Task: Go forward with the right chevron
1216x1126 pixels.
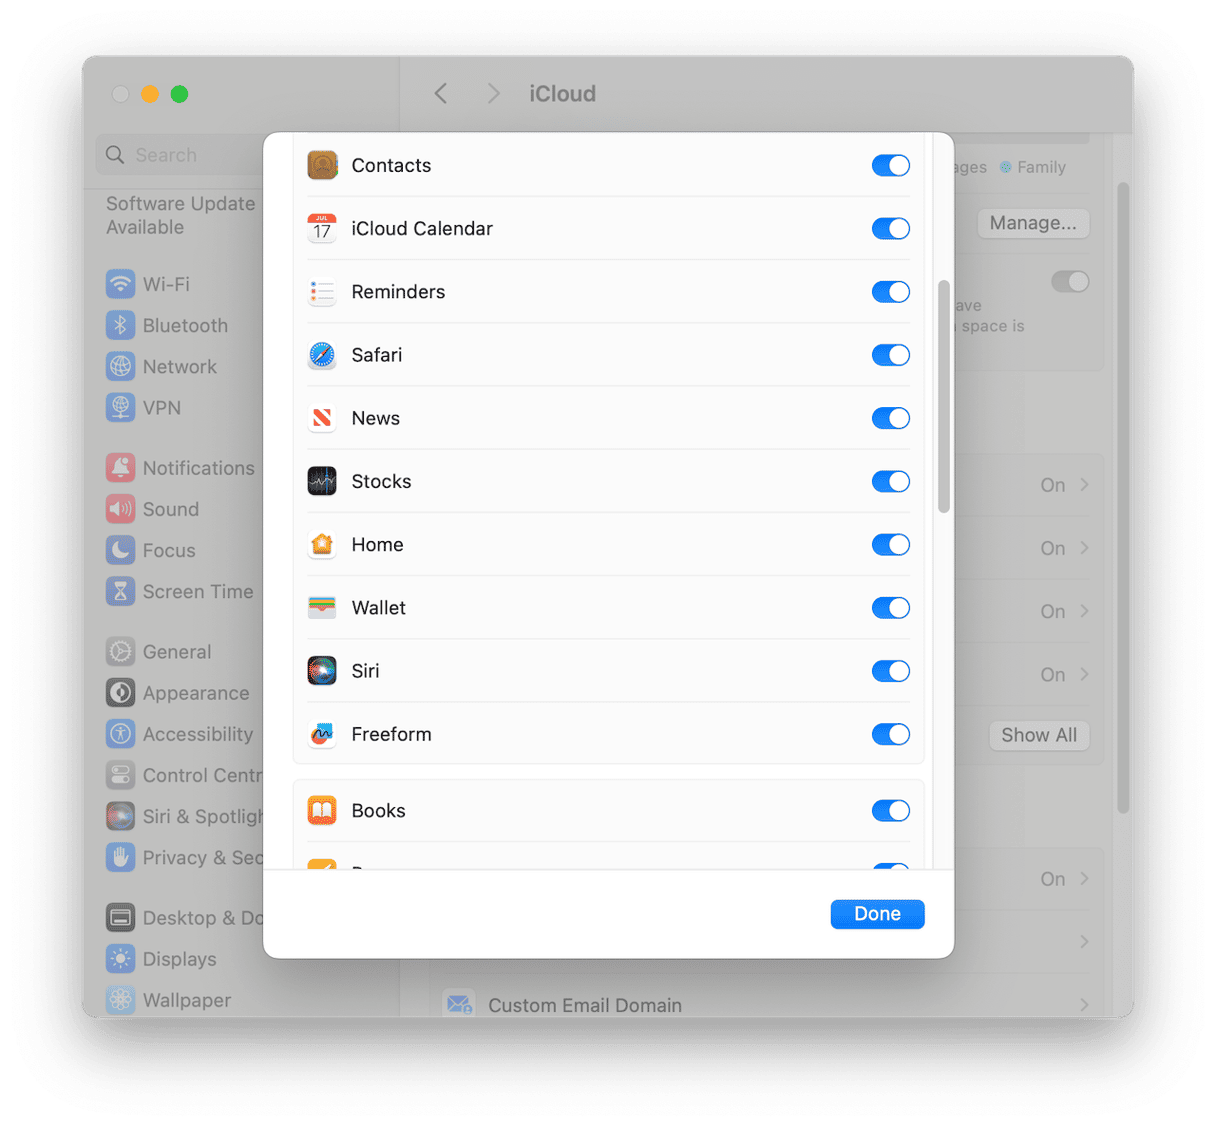Action: [493, 94]
